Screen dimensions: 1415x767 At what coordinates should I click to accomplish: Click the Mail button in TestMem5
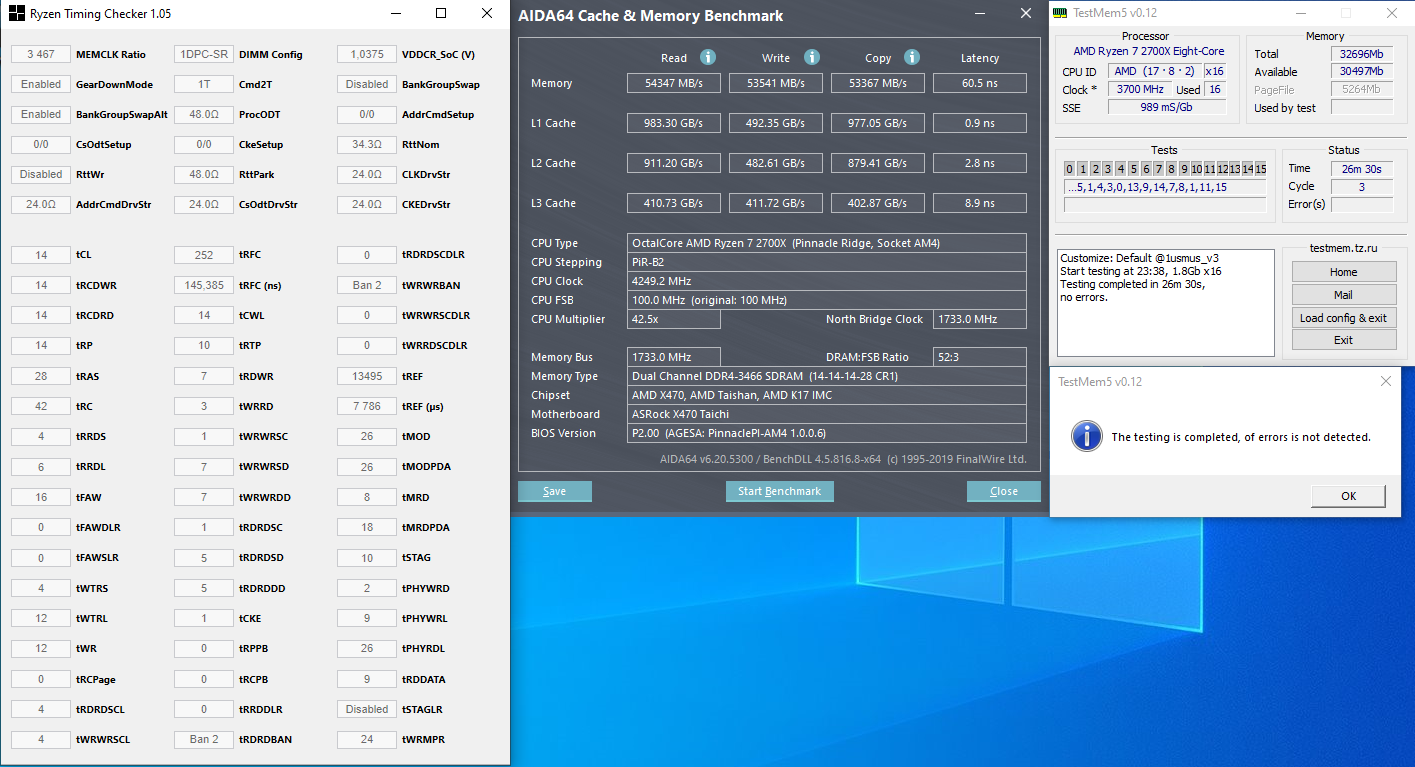pos(1344,295)
